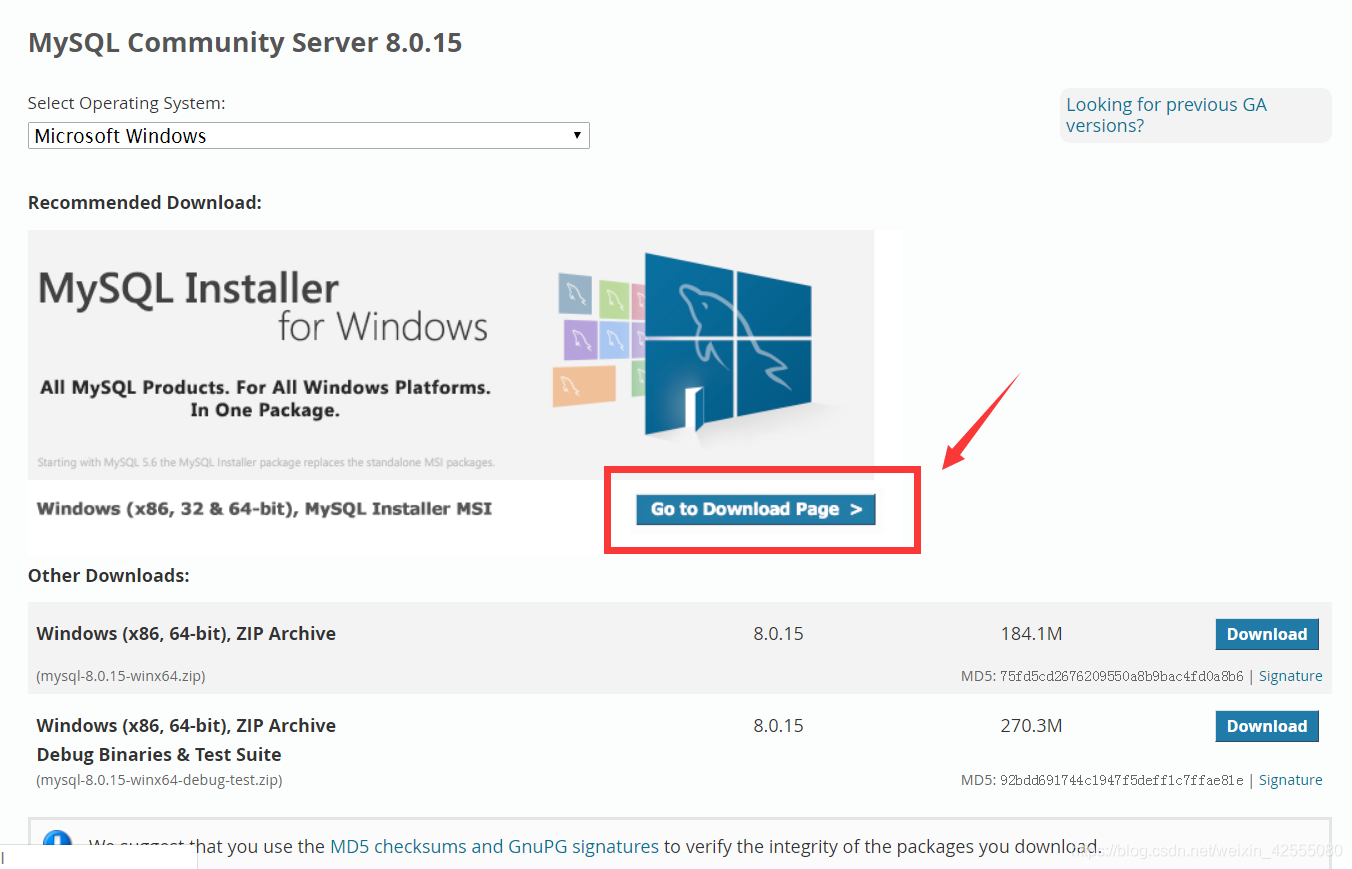
Task: Click the 184.1M size value
Action: 1031,634
